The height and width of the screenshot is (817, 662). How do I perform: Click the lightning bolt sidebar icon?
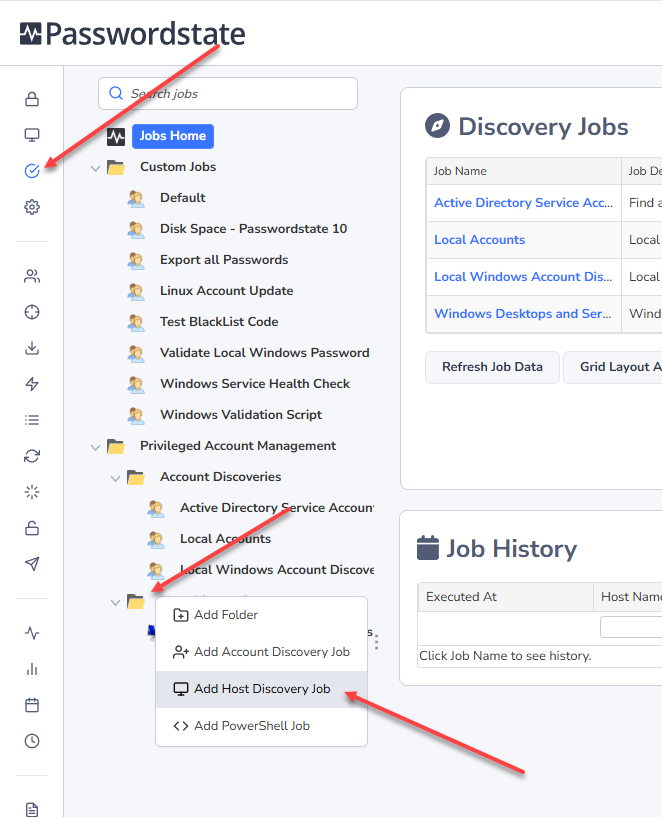pos(32,384)
